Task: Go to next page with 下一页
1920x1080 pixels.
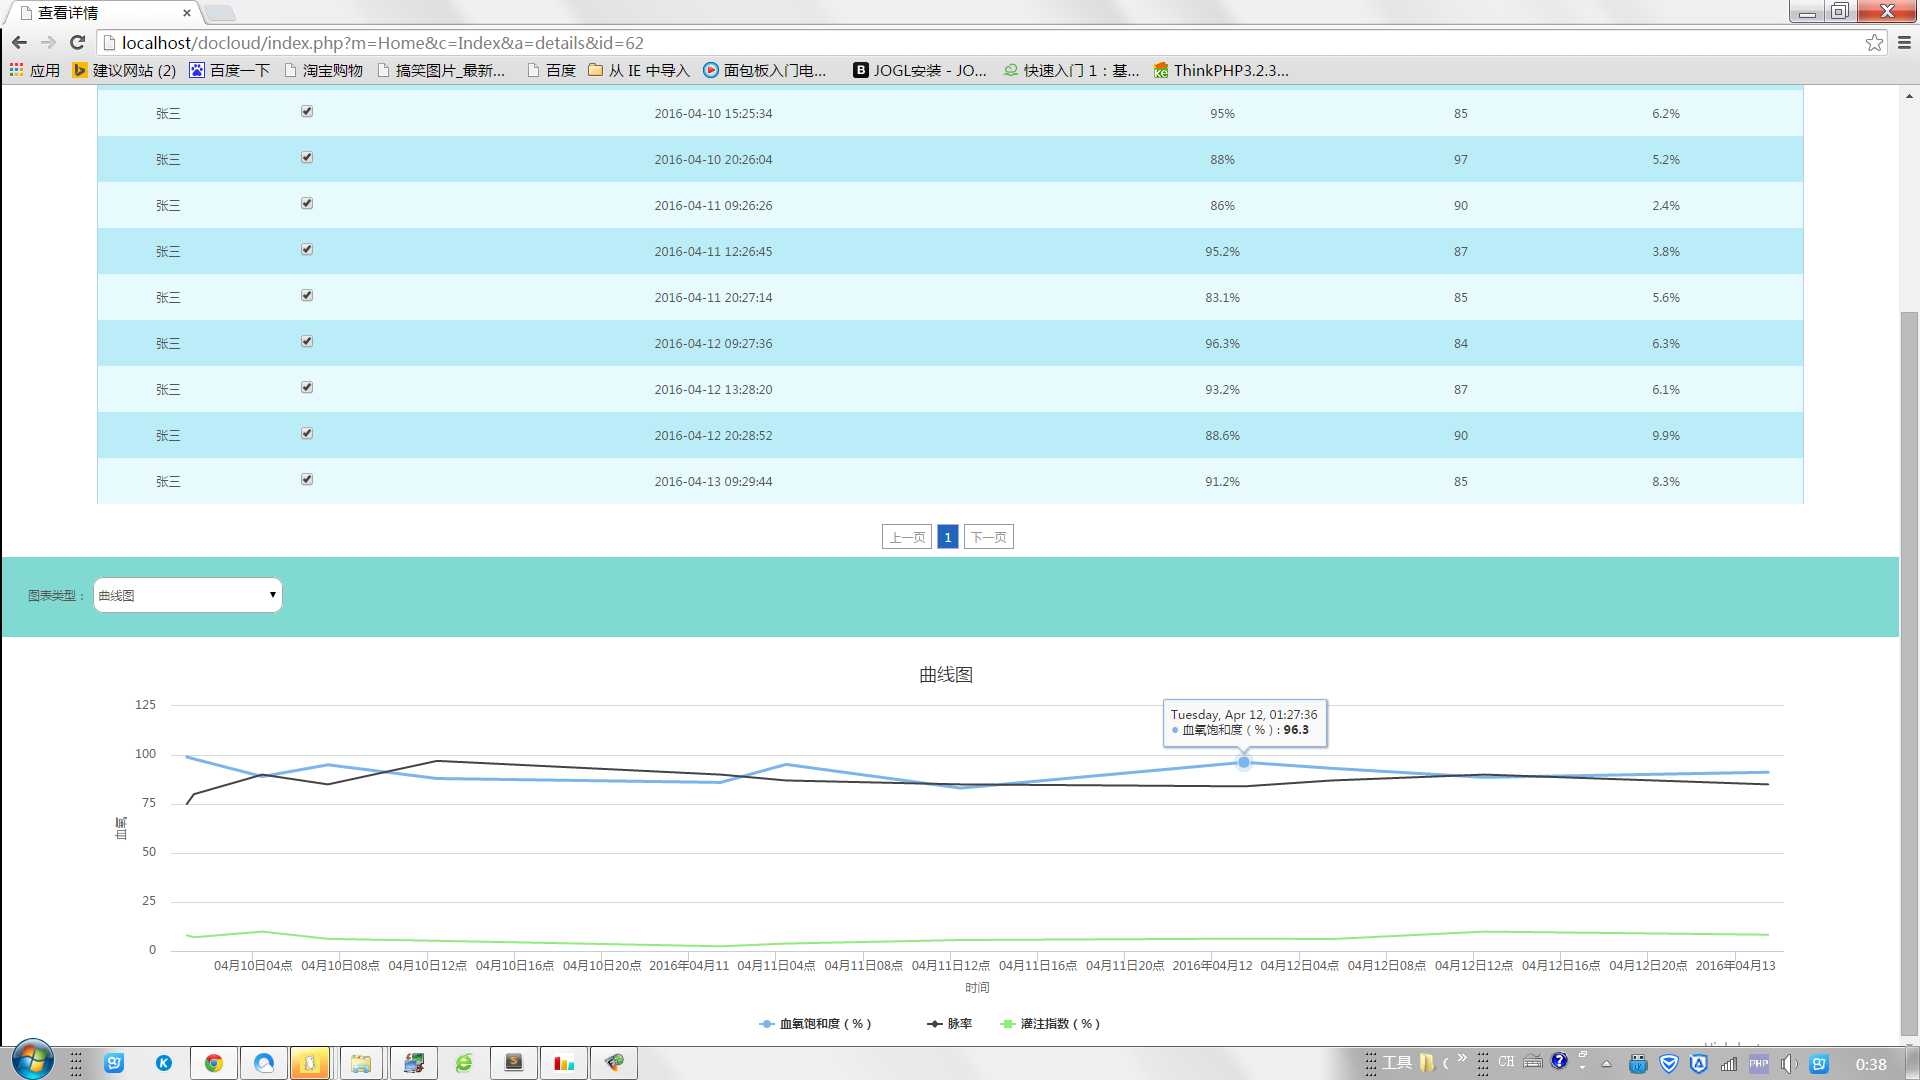Action: pyautogui.click(x=989, y=537)
